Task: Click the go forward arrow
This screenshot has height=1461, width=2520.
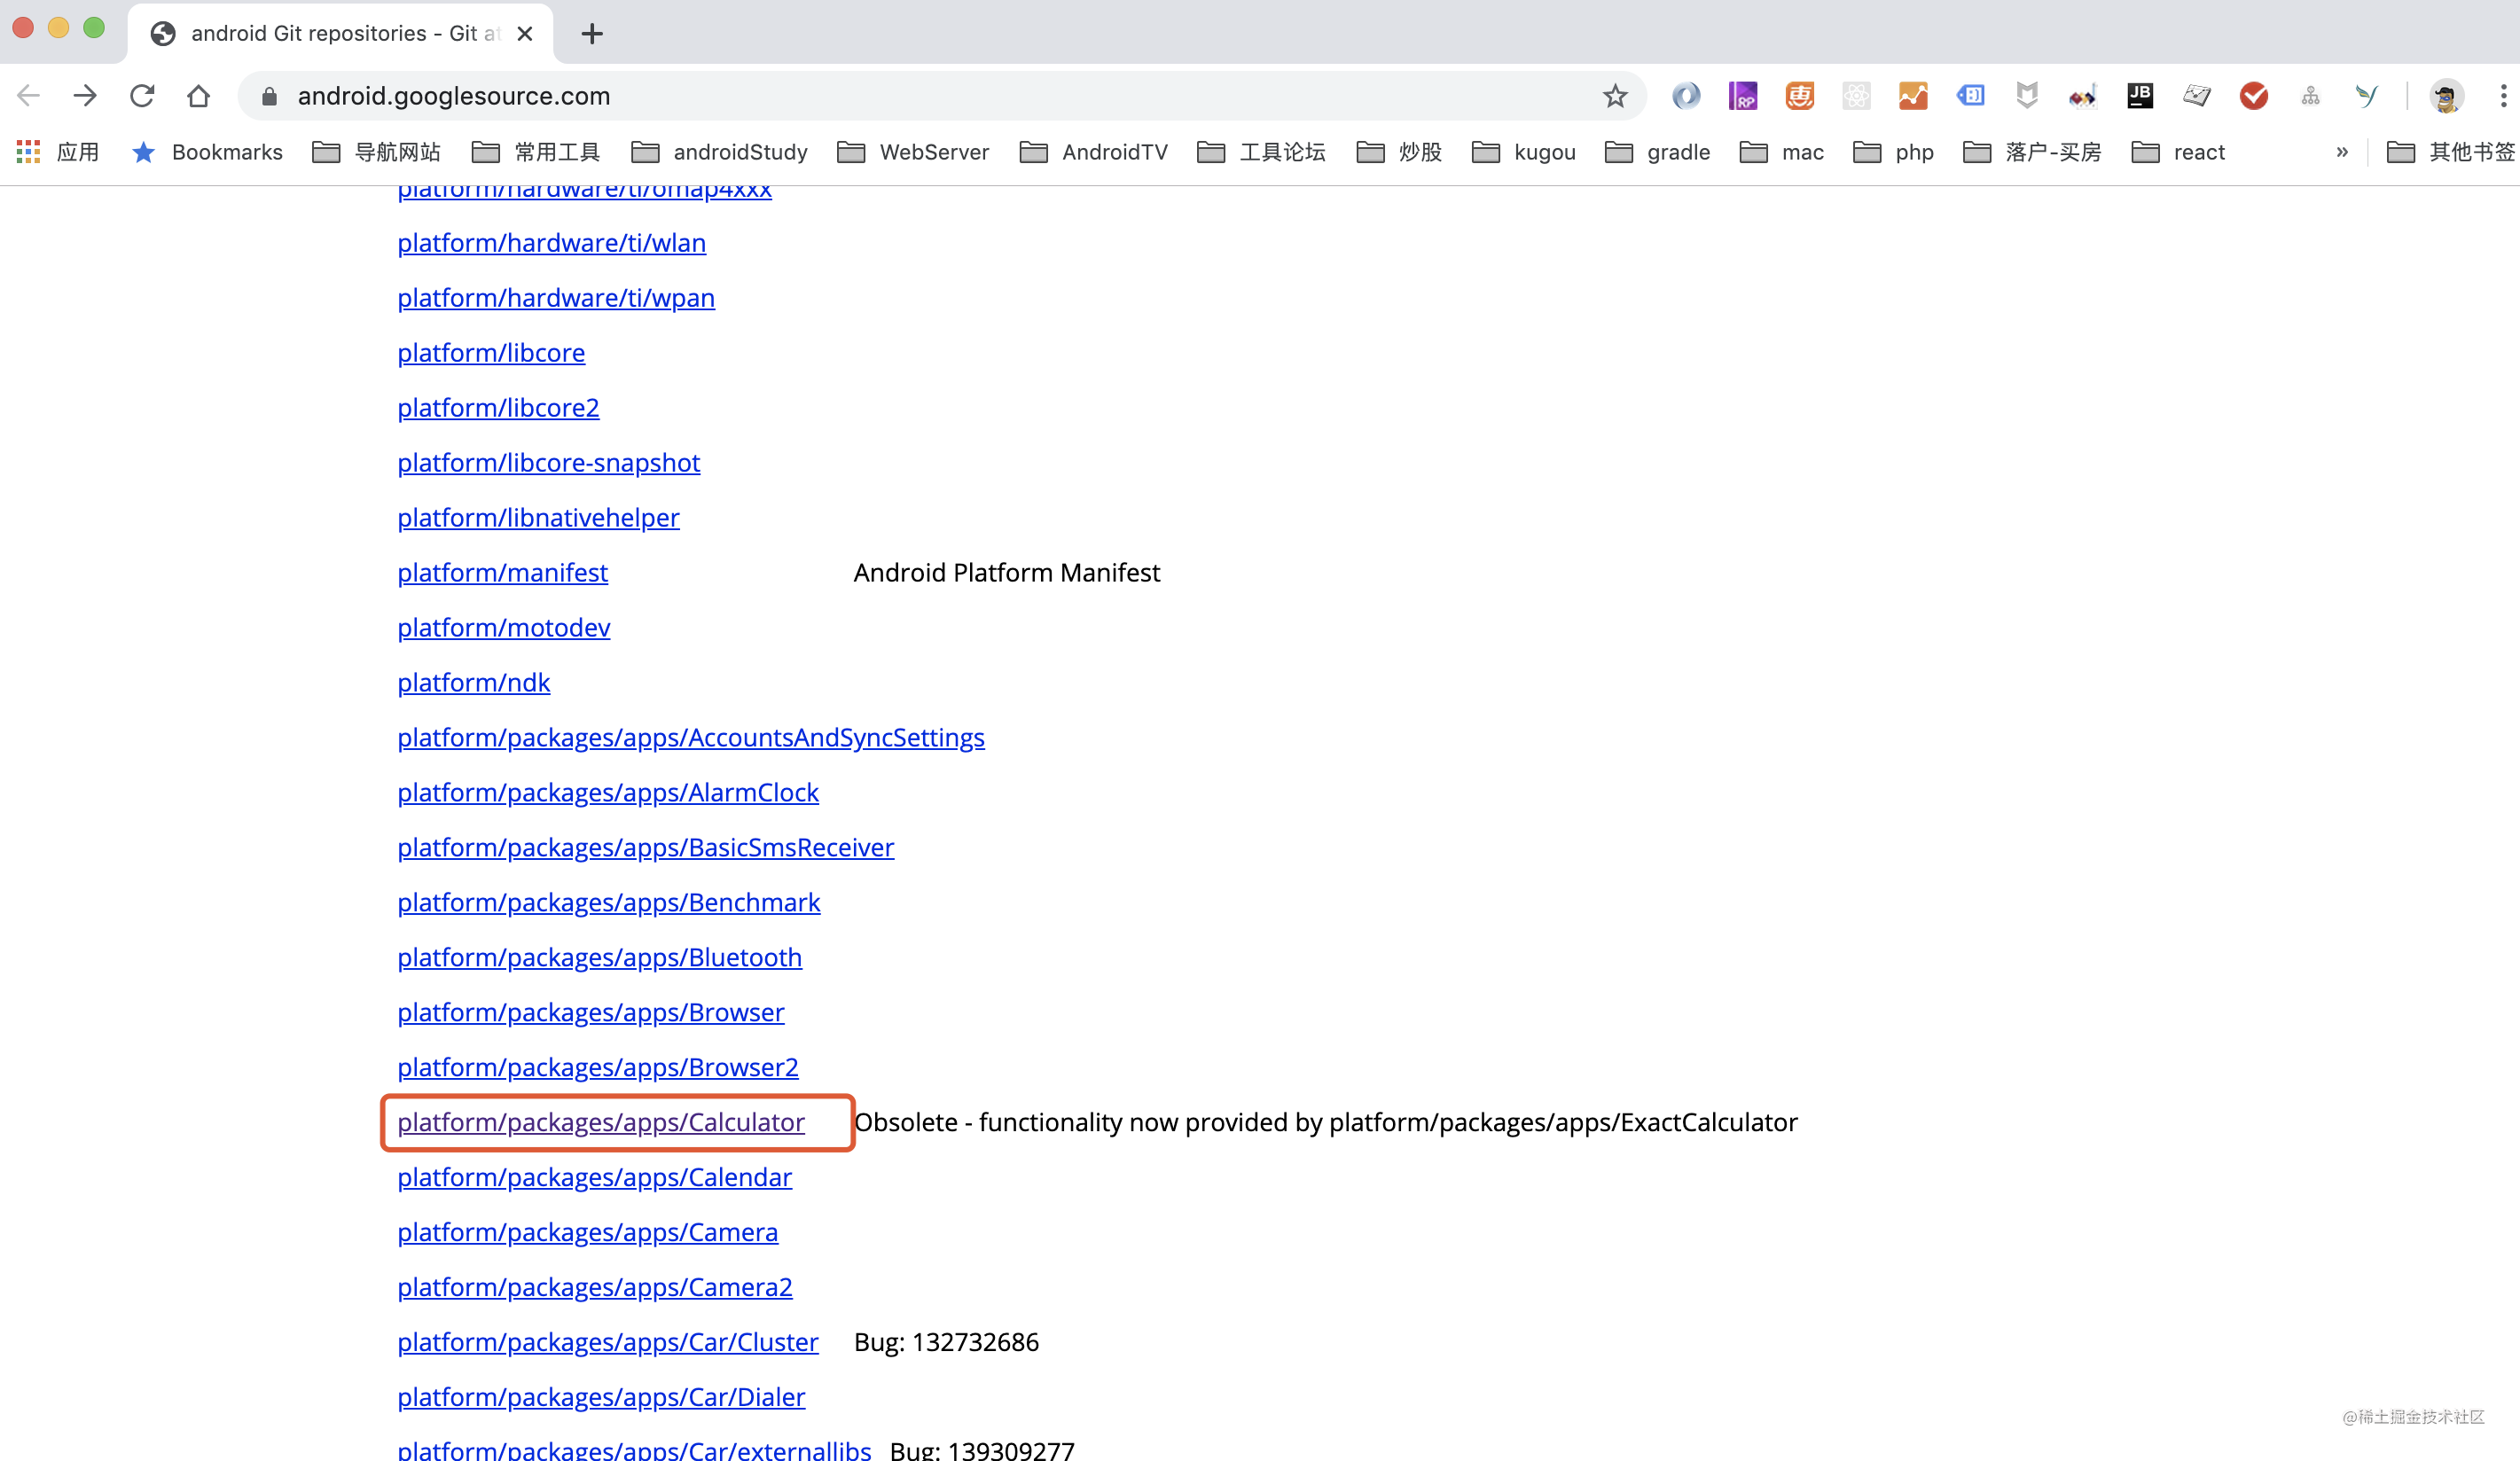Action: (x=85, y=96)
